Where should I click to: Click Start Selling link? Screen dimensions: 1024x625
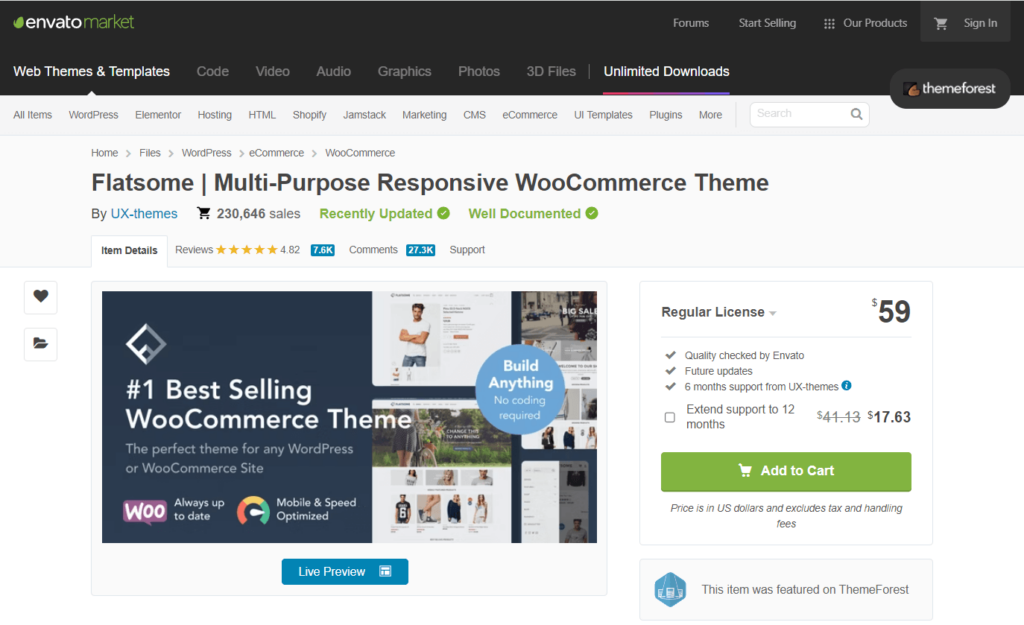click(x=767, y=24)
